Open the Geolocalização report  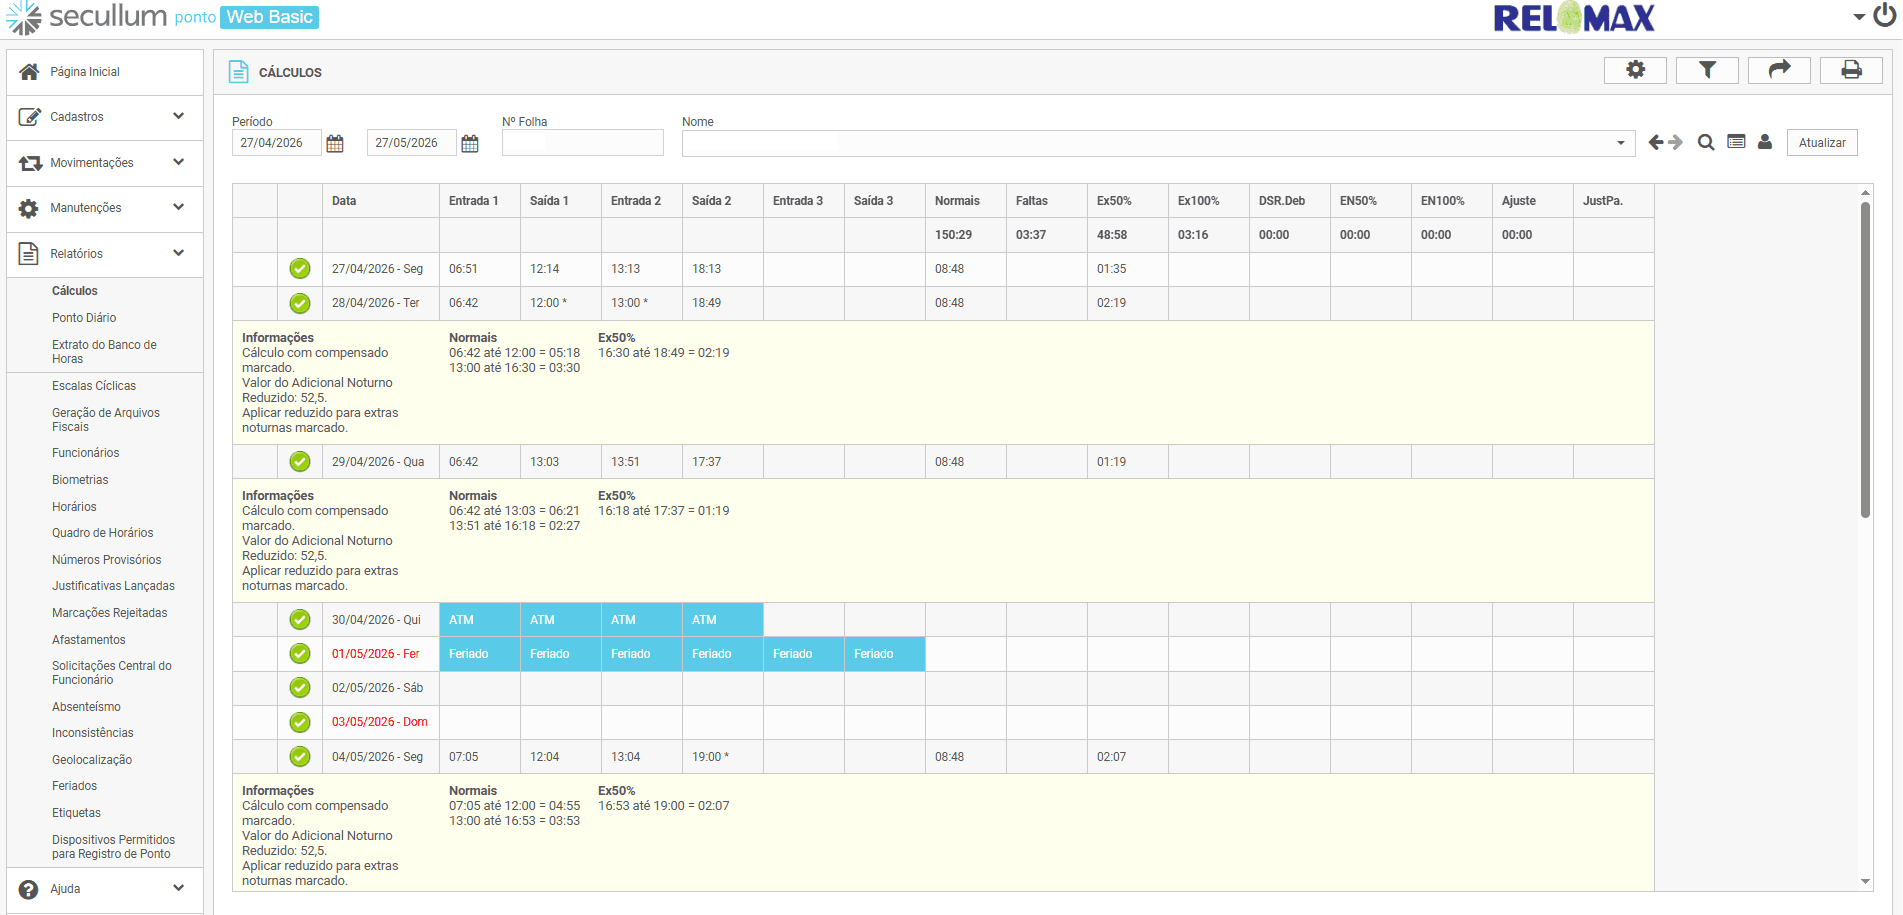(92, 760)
